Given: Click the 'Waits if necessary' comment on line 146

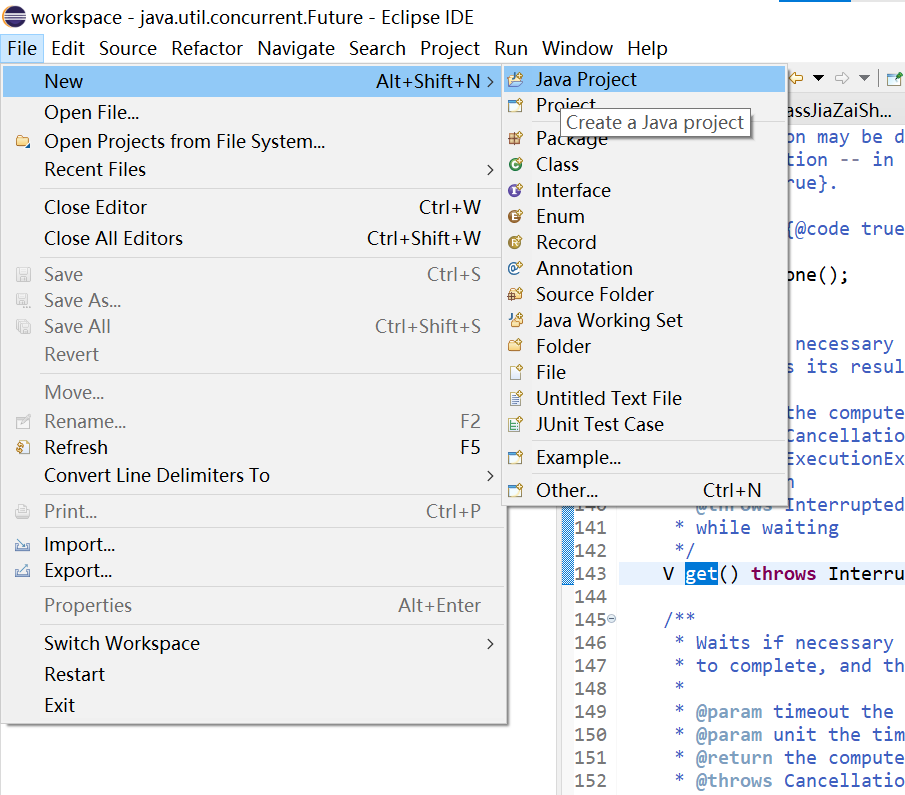Looking at the screenshot, I should [x=794, y=643].
